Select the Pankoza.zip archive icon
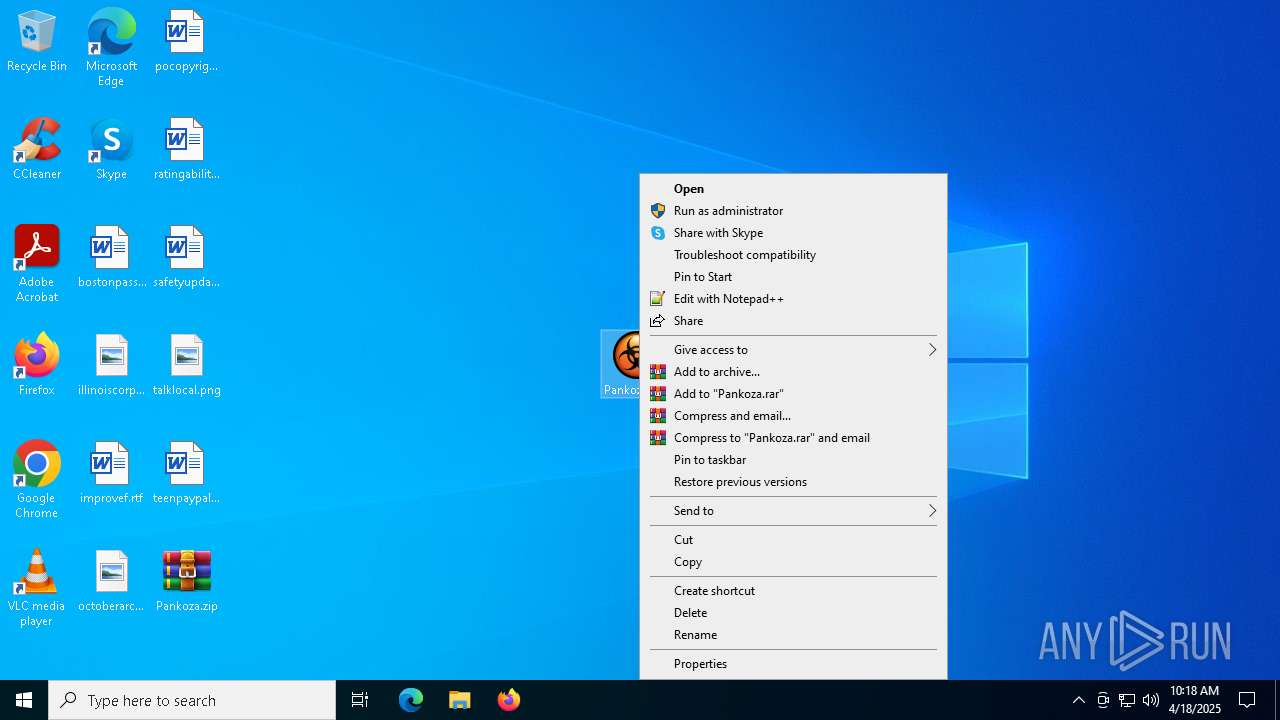1280x720 pixels. [186, 582]
